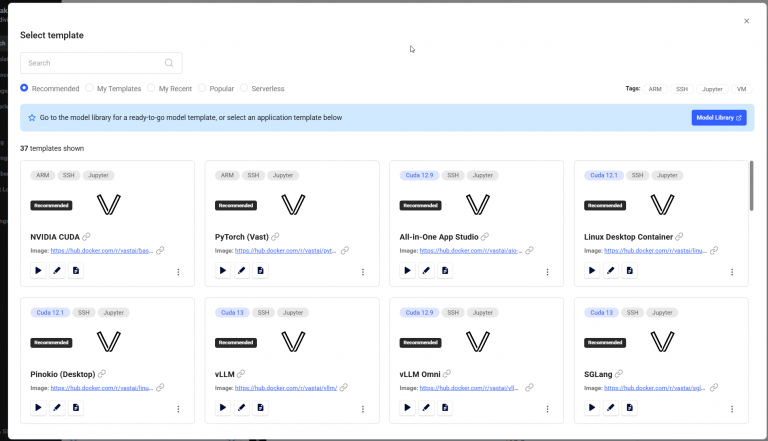The width and height of the screenshot is (768, 441).
Task: Copy link icon next to NVIDIA CUDA title
Action: 86,237
